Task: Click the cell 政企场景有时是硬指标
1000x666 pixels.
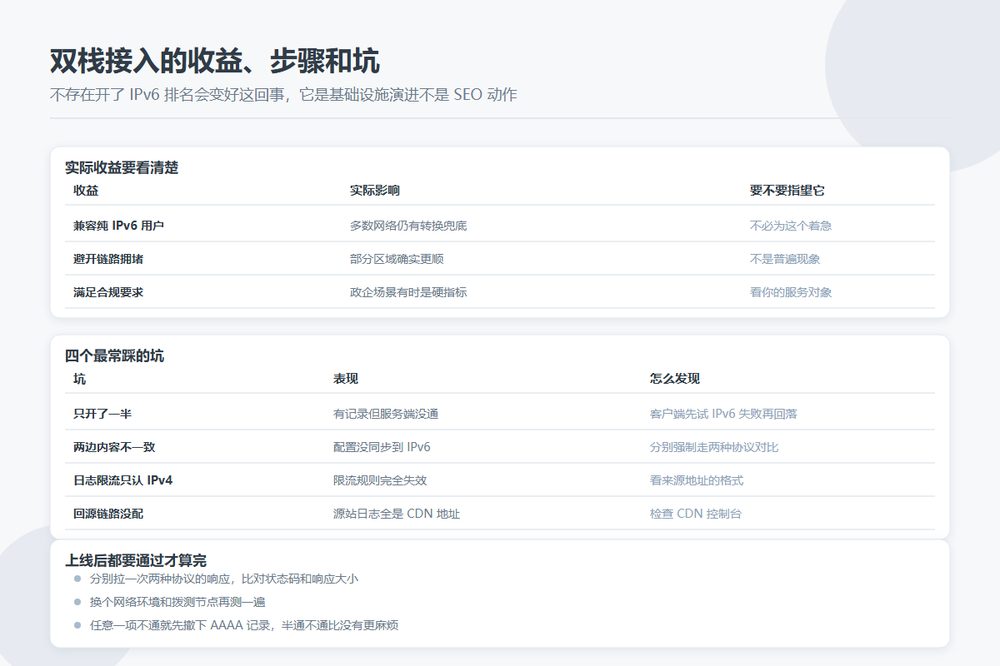Action: click(408, 292)
